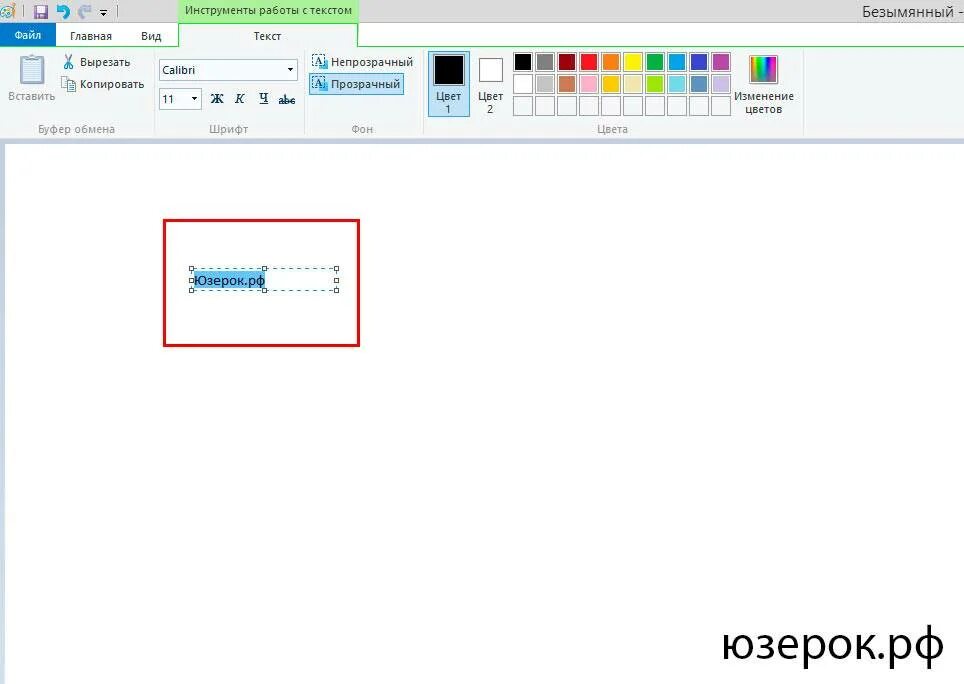This screenshot has width=964, height=684.
Task: Open Изменение цветов color editor
Action: pyautogui.click(x=764, y=84)
